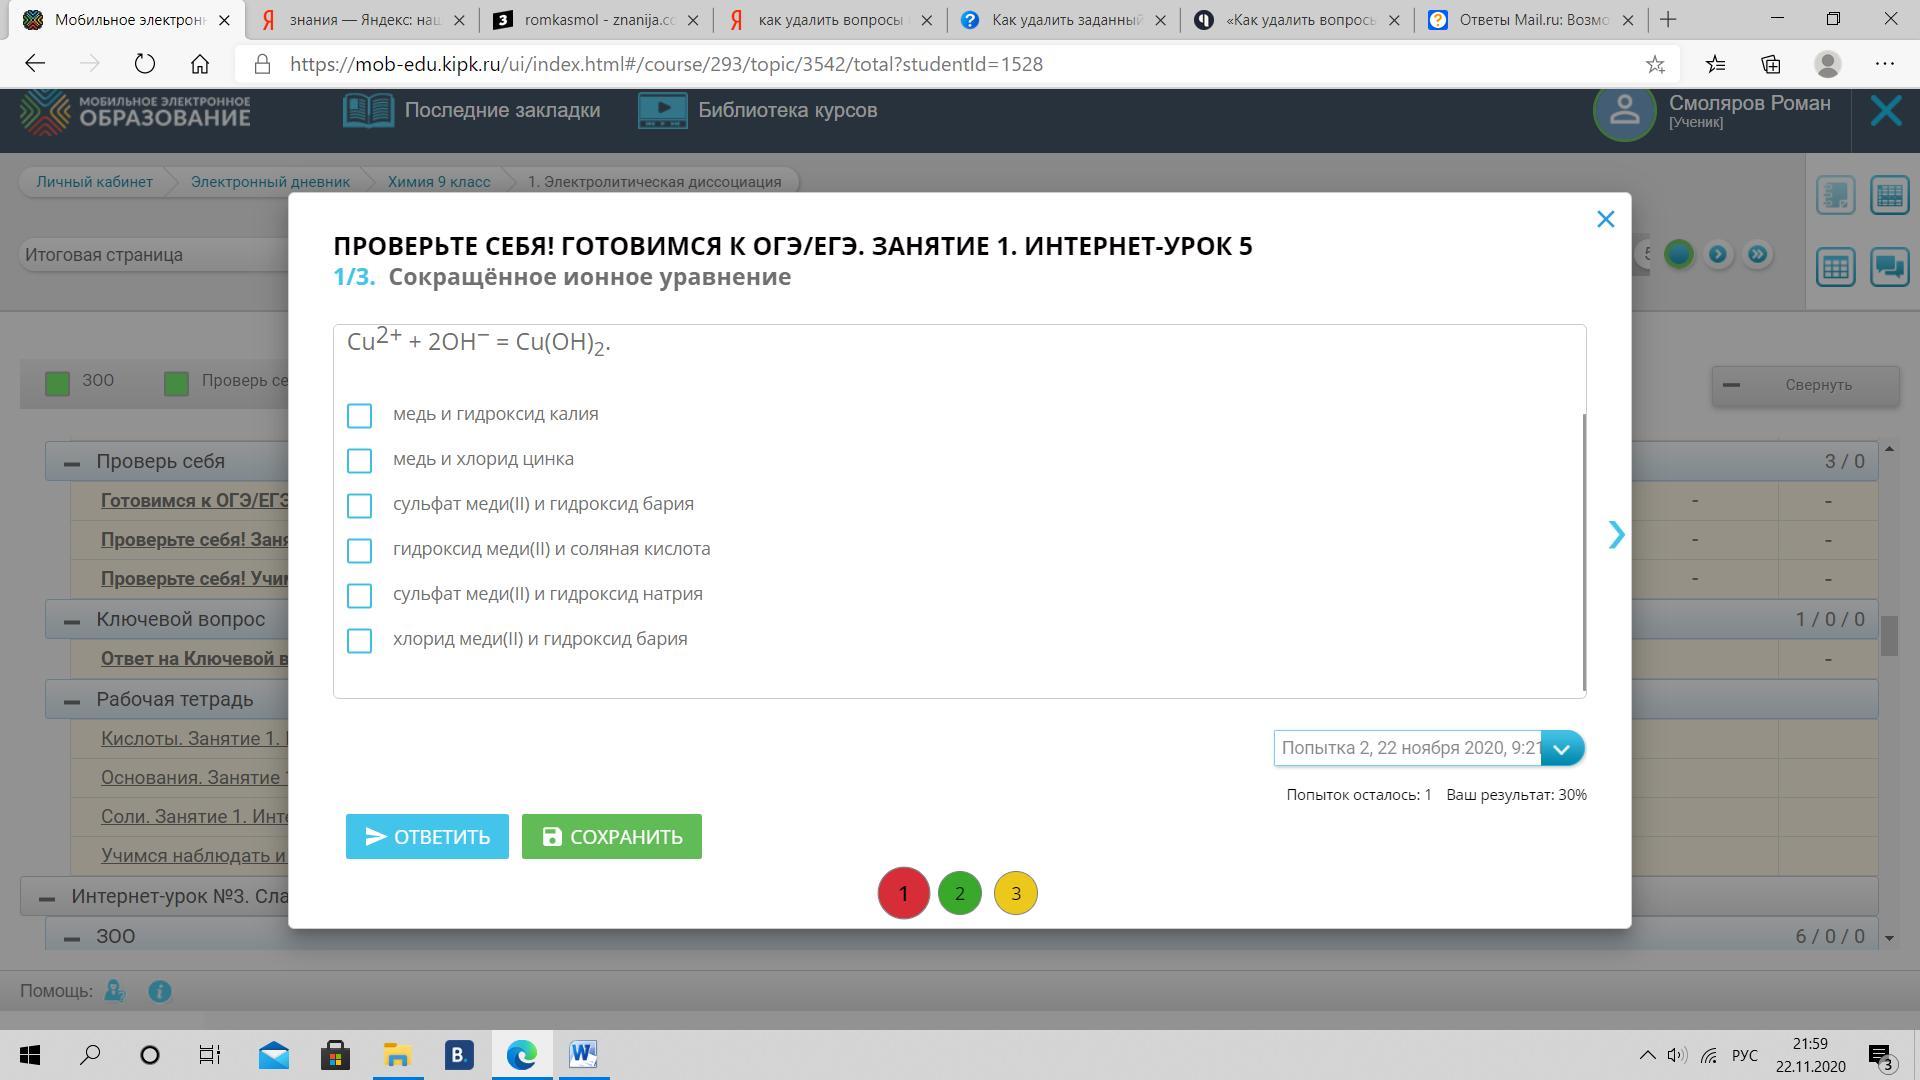Click the user profile avatar icon
The image size is (1920, 1080).
click(1624, 111)
